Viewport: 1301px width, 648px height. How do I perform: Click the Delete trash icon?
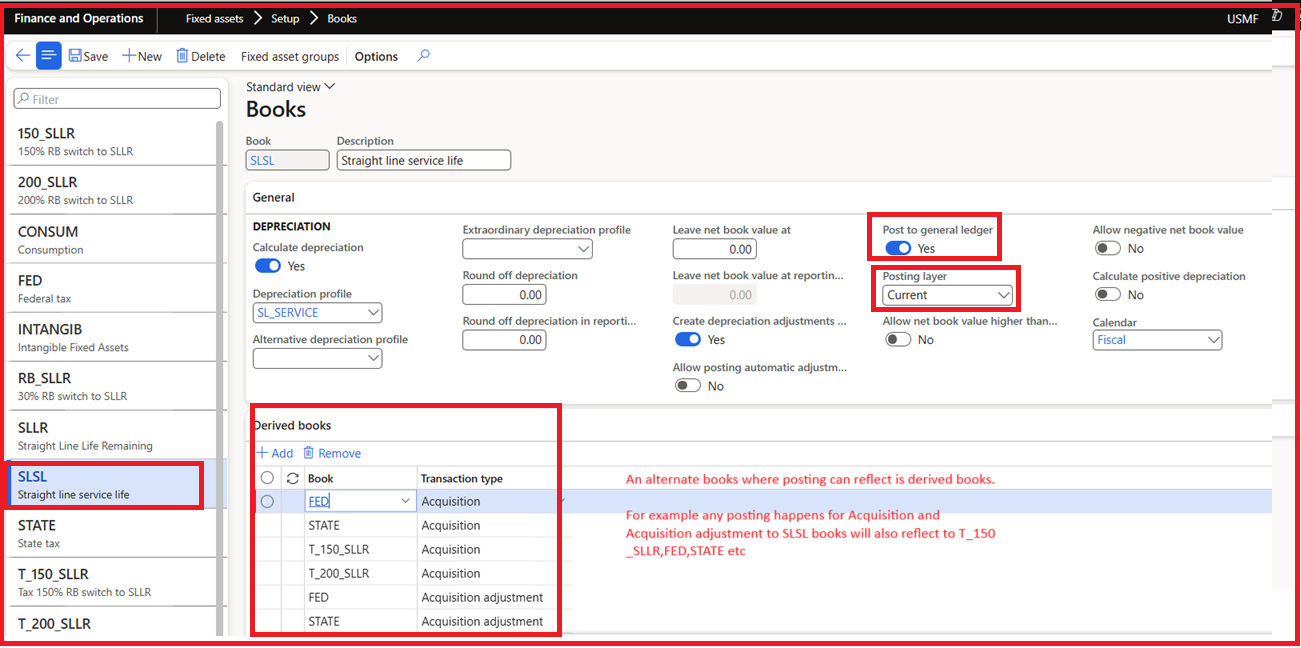click(x=182, y=56)
